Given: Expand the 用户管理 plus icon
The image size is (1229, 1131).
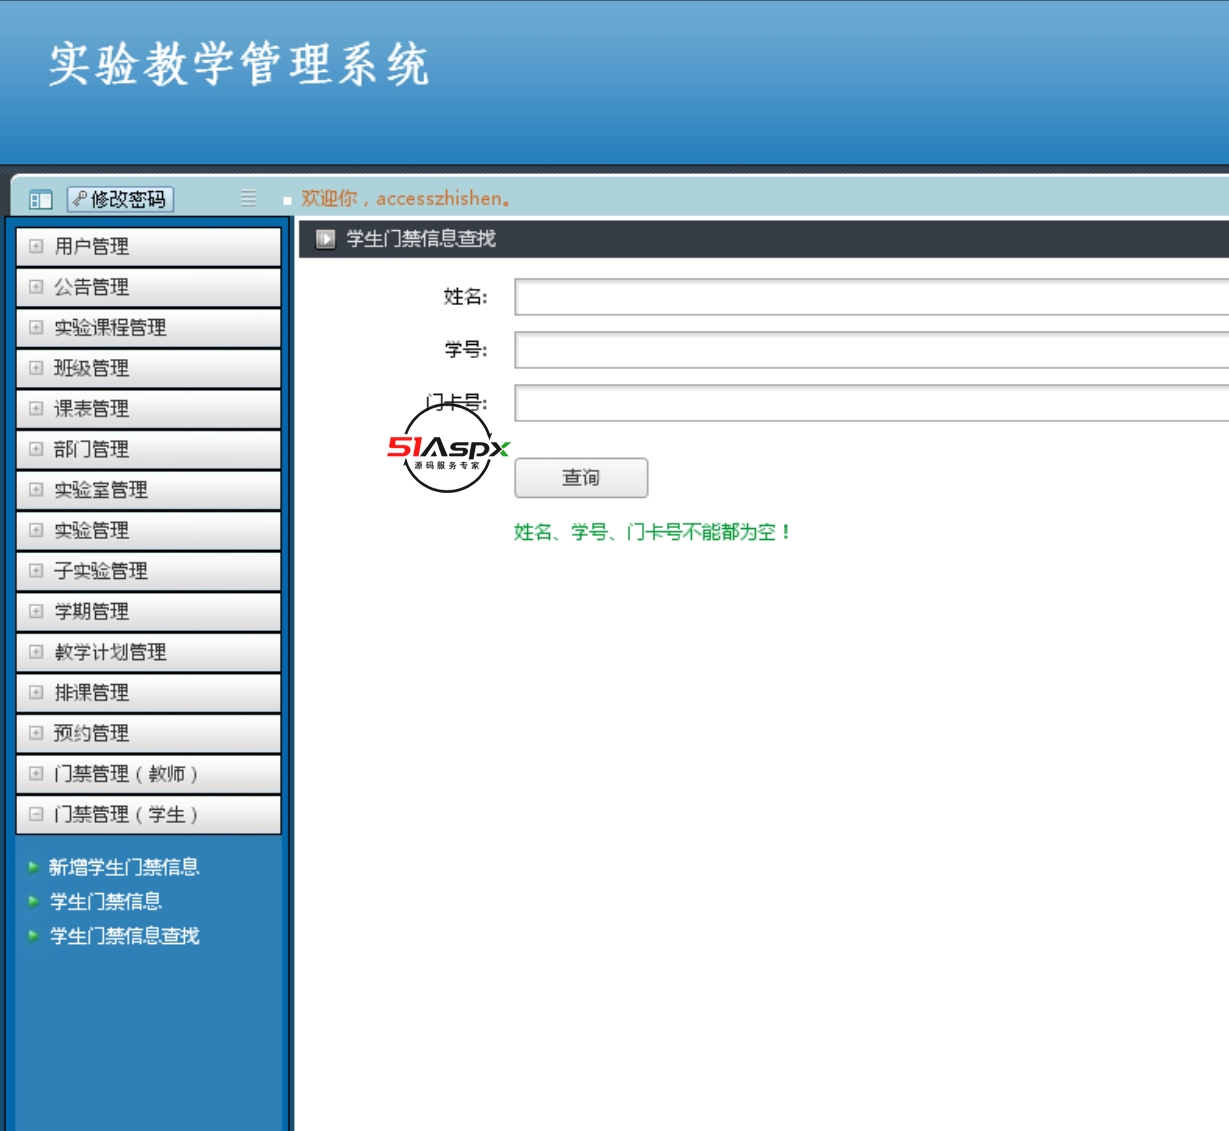Looking at the screenshot, I should (36, 246).
